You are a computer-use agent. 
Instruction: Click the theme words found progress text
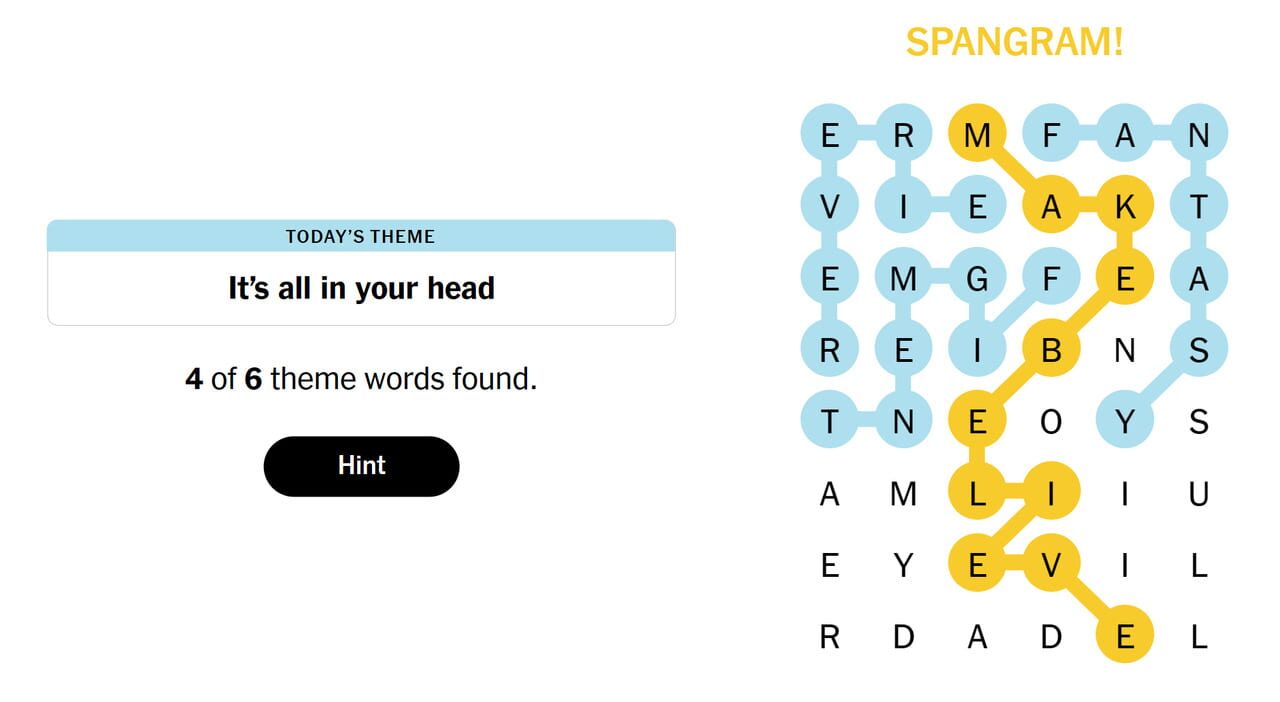pos(360,379)
